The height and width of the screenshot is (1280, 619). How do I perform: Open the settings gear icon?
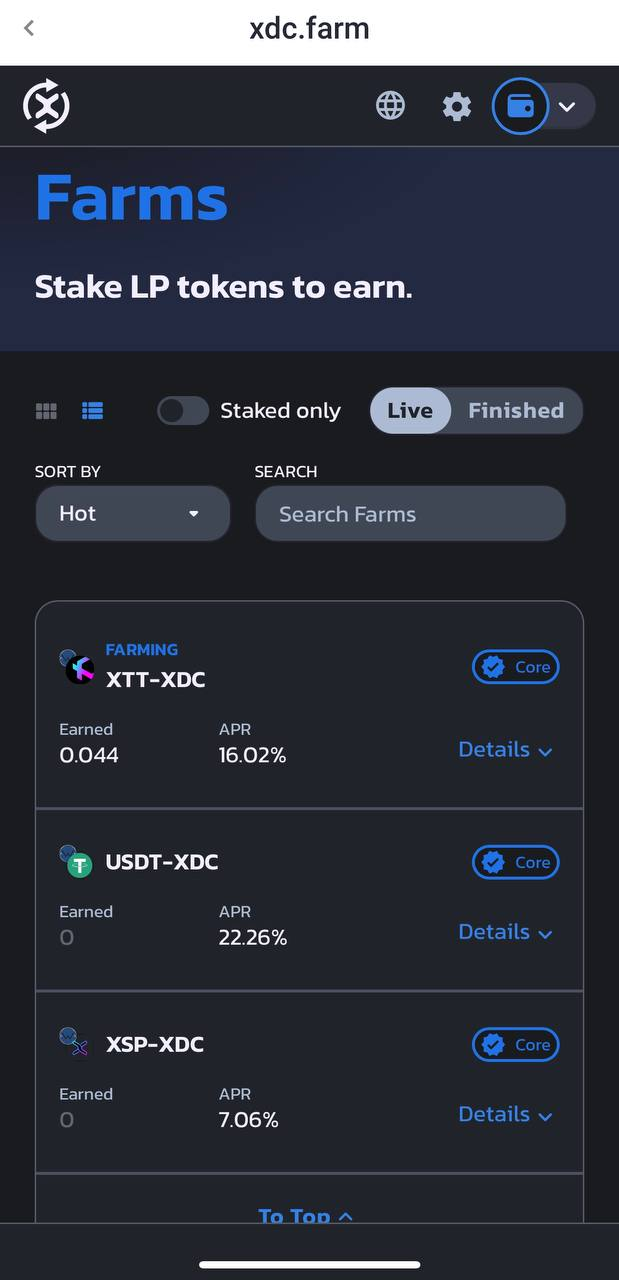(457, 106)
